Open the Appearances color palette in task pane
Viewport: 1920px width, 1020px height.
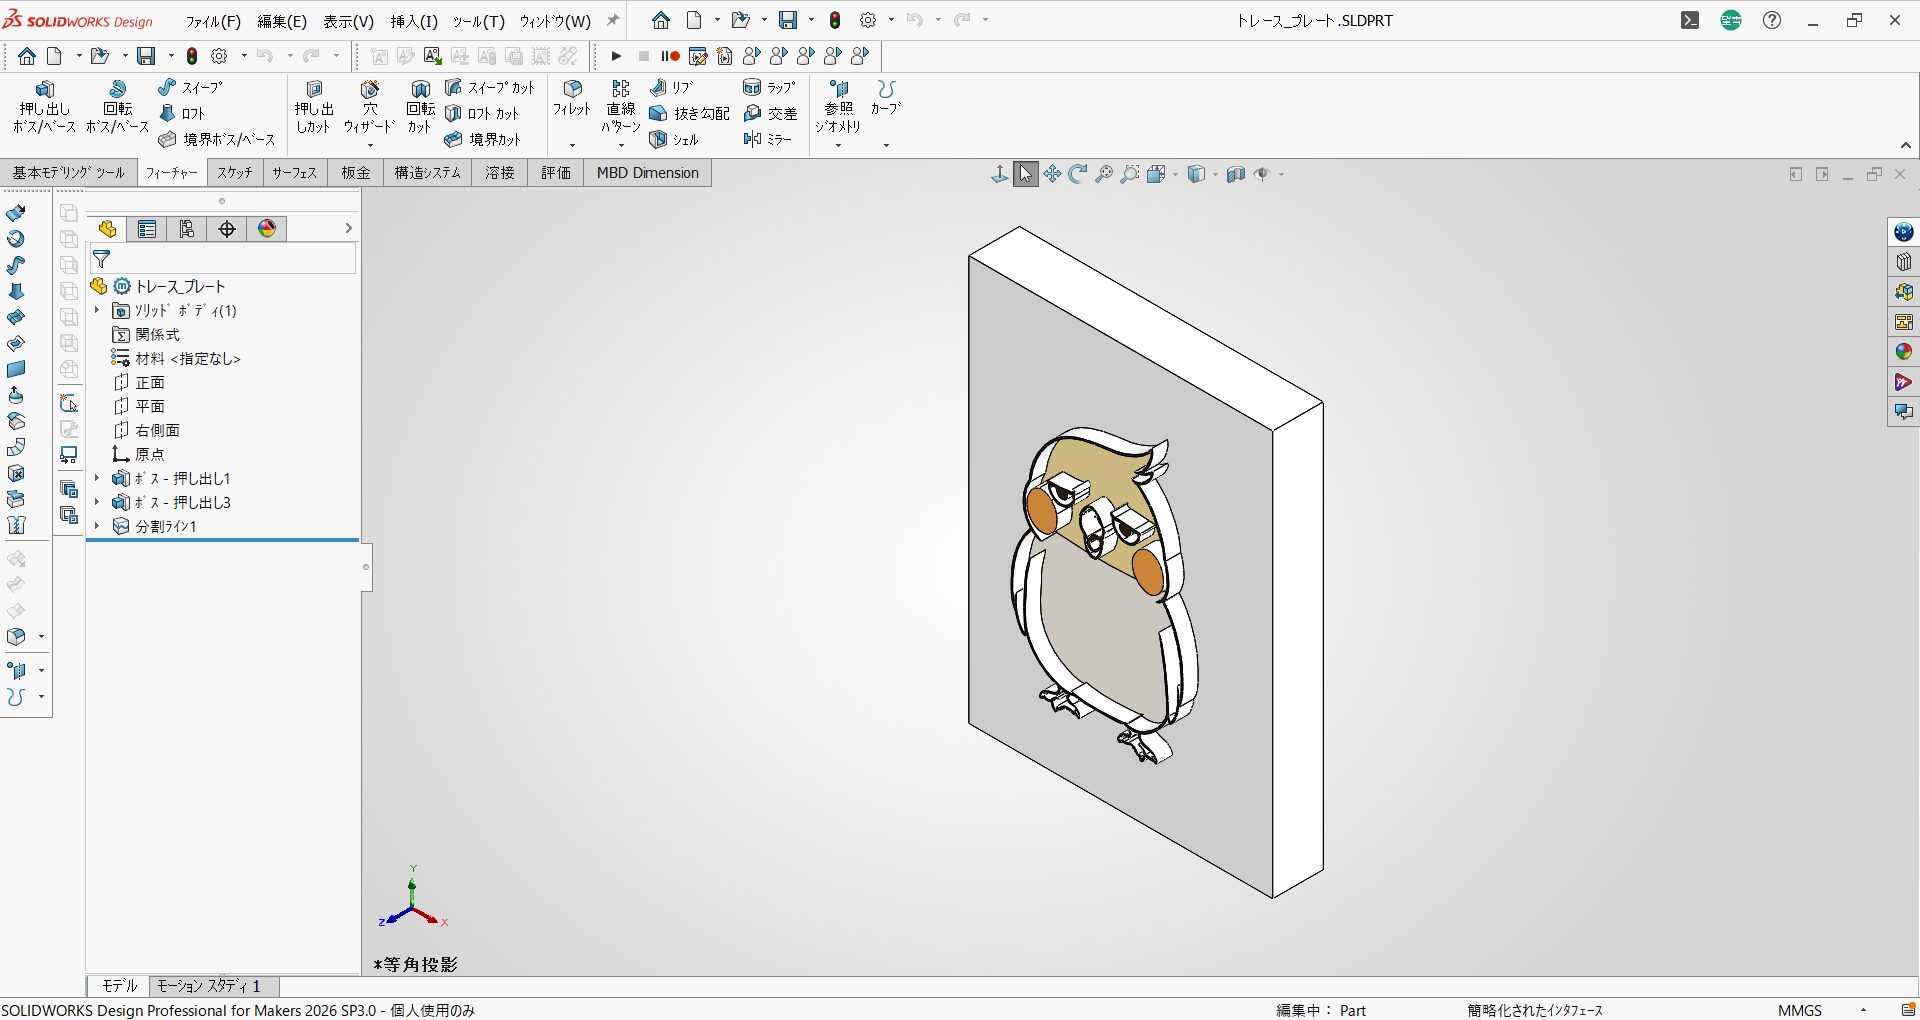click(x=1904, y=352)
